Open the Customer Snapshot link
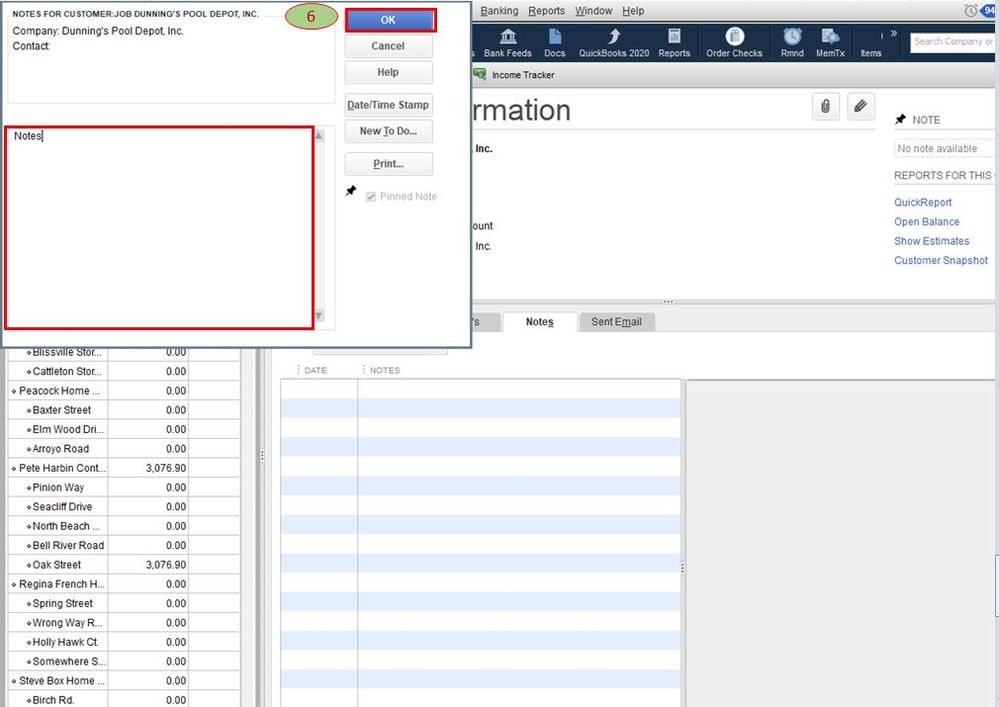This screenshot has width=999, height=707. tap(940, 261)
